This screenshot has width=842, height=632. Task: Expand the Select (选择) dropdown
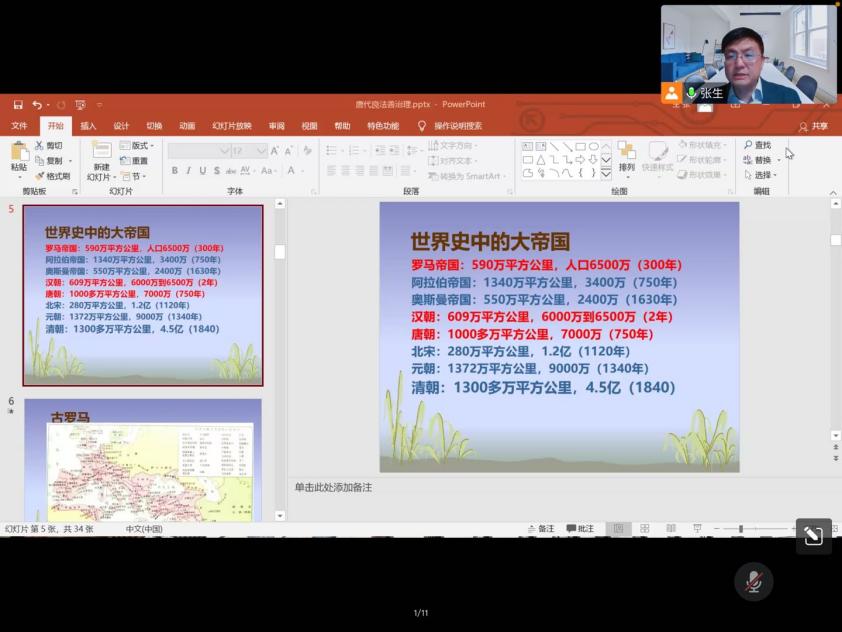(760, 175)
